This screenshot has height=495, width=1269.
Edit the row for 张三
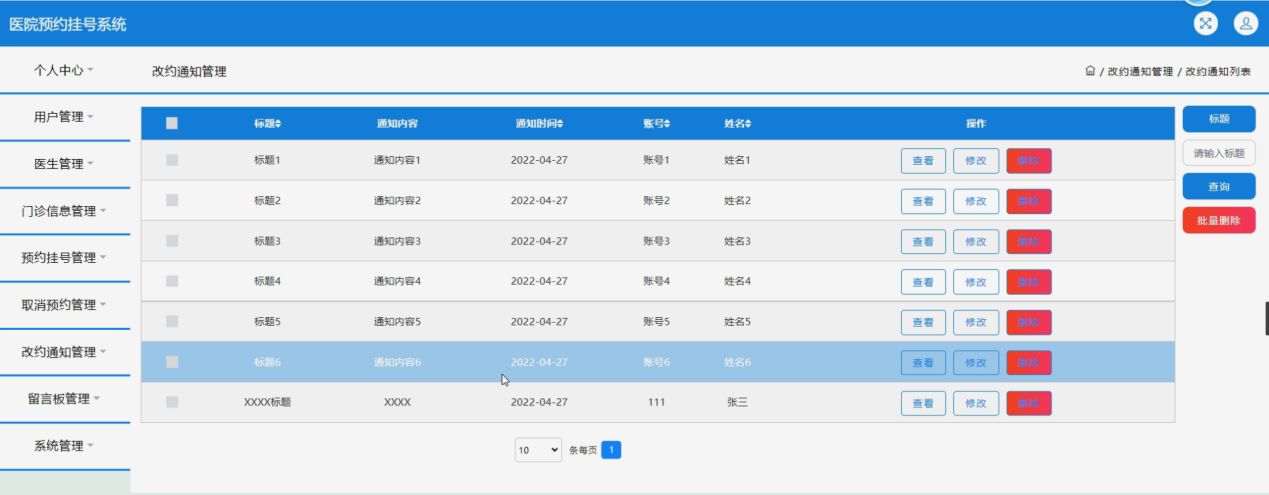pos(976,403)
